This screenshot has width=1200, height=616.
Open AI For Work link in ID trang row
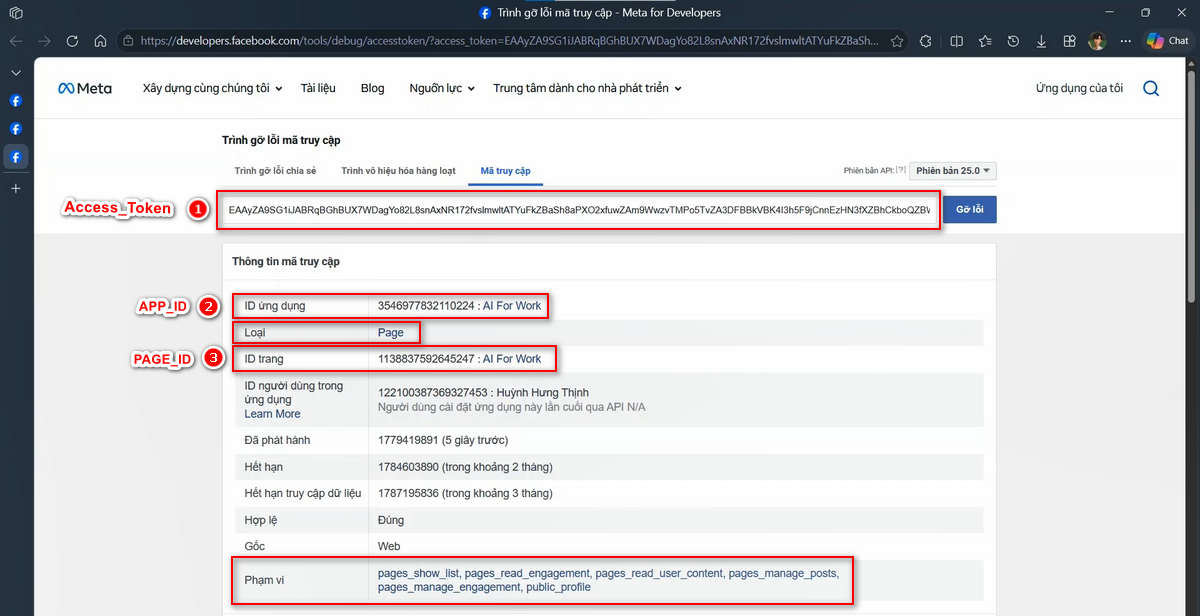pos(512,358)
